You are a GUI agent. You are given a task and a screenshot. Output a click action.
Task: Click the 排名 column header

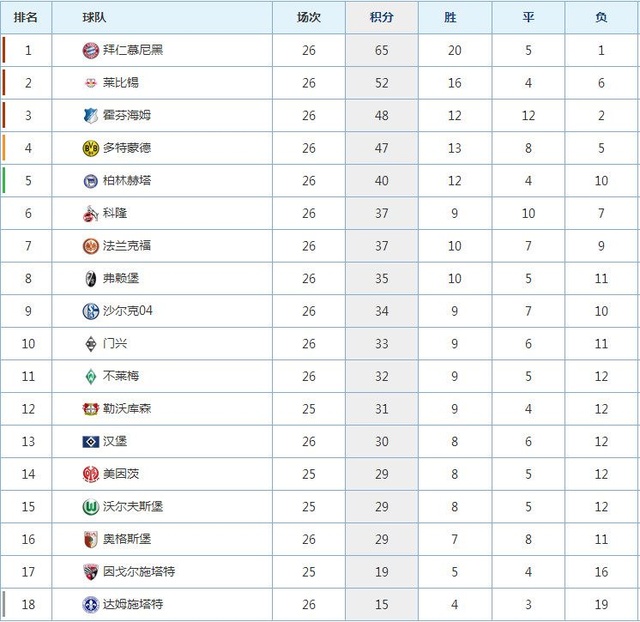pos(26,17)
